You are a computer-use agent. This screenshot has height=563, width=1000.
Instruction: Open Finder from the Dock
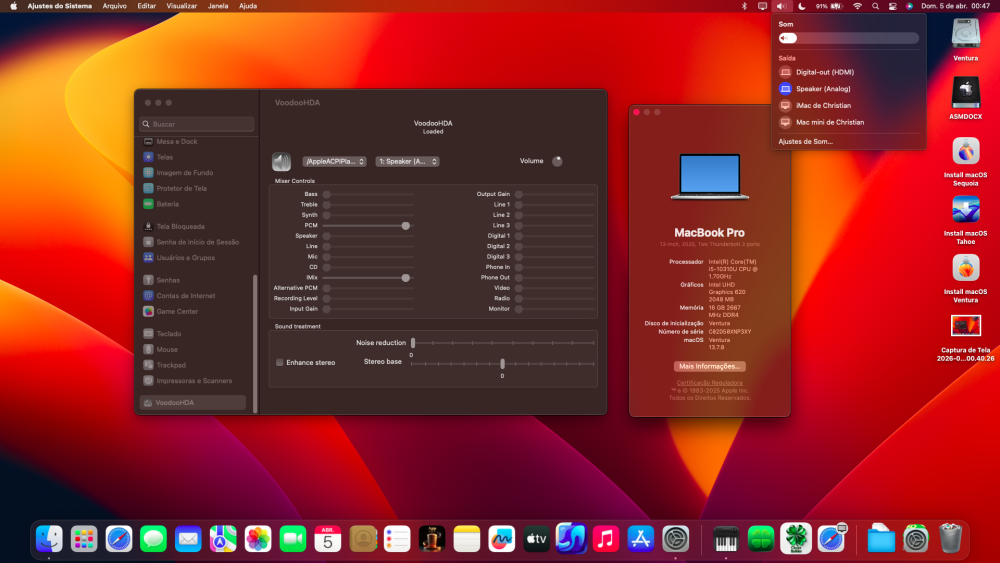coord(49,539)
